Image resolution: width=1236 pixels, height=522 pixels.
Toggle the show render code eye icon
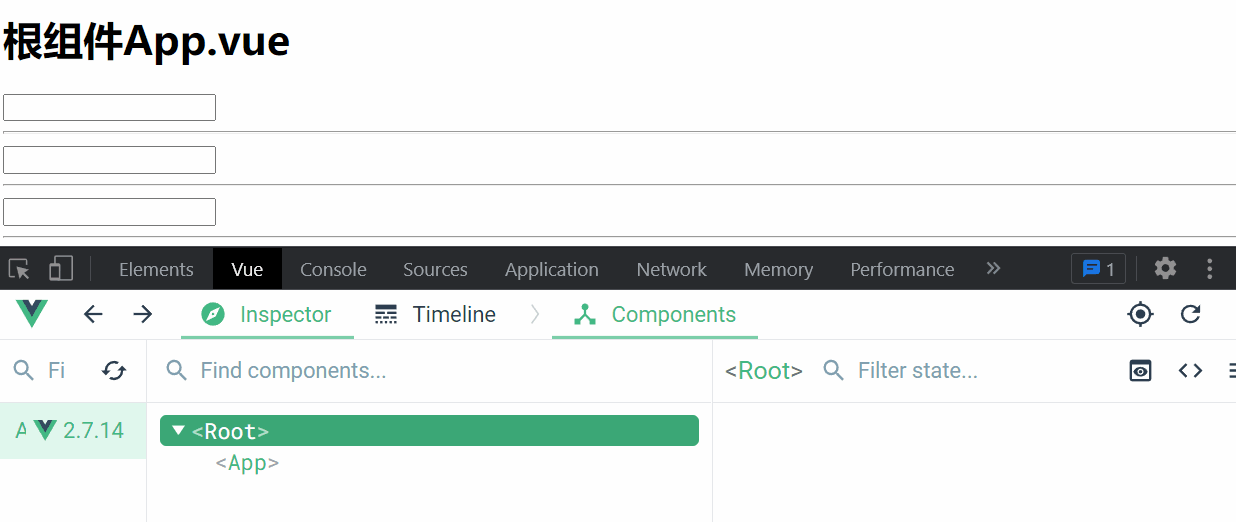coord(1140,371)
